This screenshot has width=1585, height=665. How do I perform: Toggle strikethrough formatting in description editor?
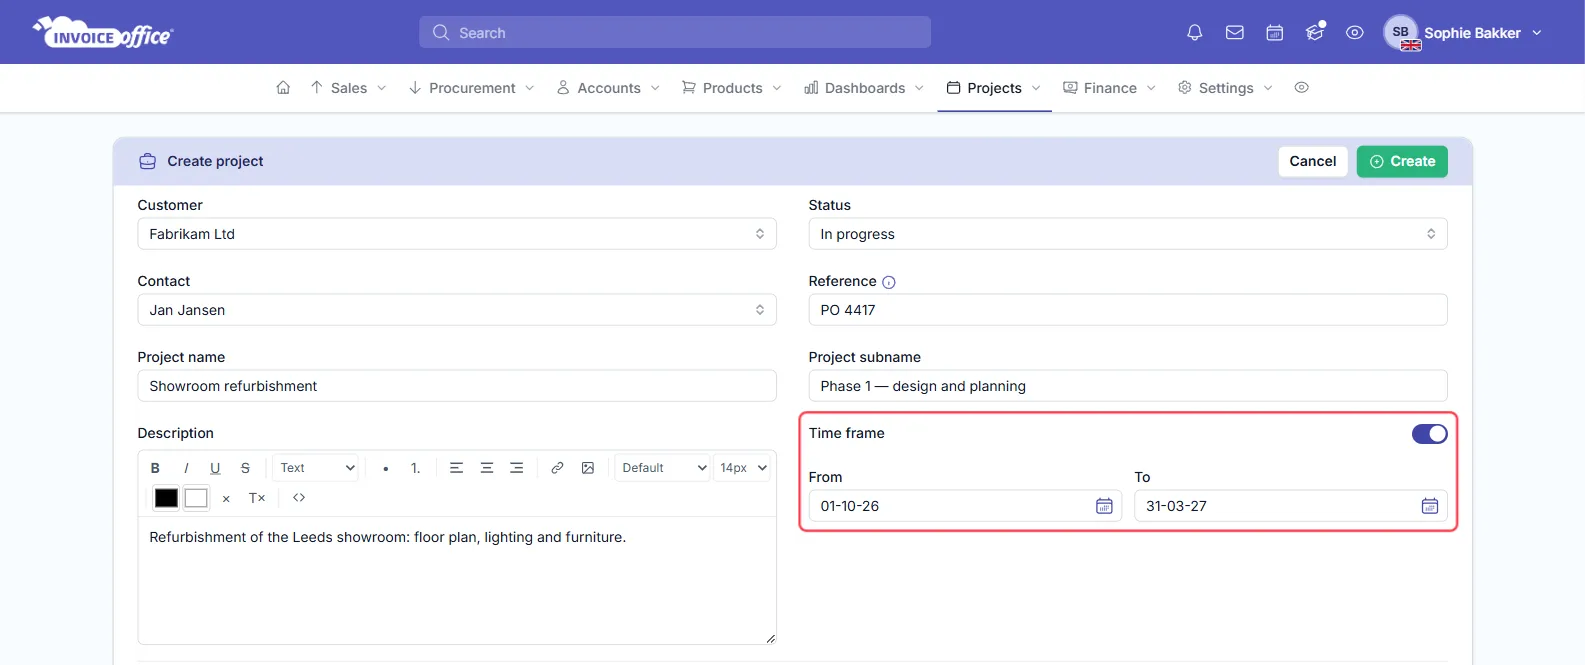pyautogui.click(x=245, y=468)
